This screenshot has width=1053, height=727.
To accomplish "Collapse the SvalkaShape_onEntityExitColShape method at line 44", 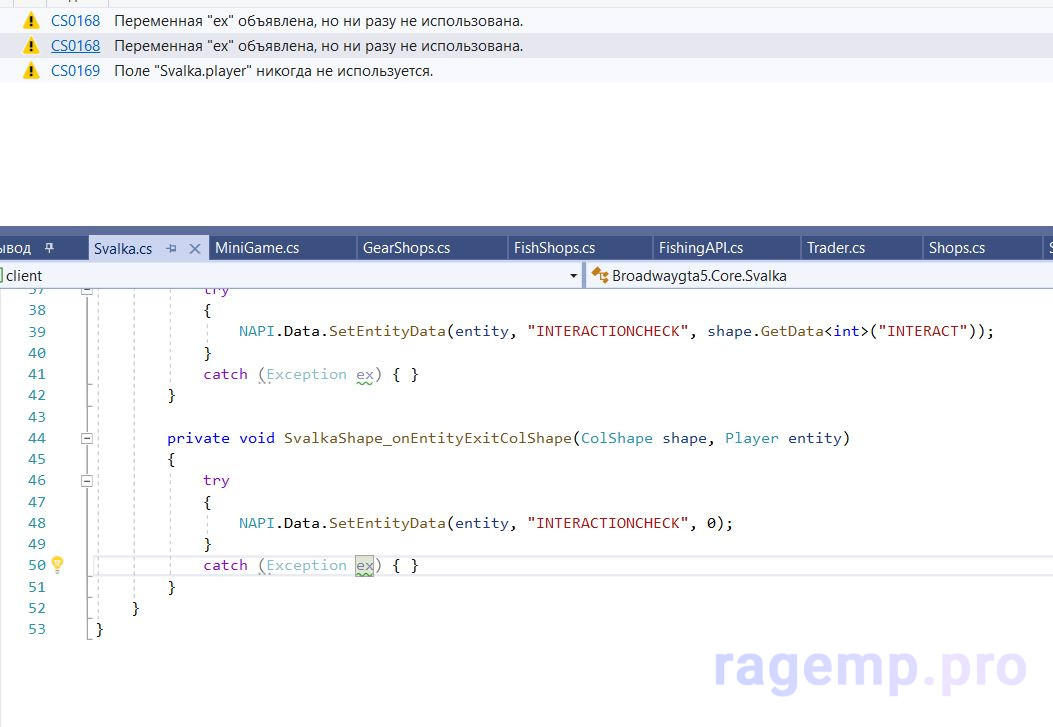I will pos(87,438).
